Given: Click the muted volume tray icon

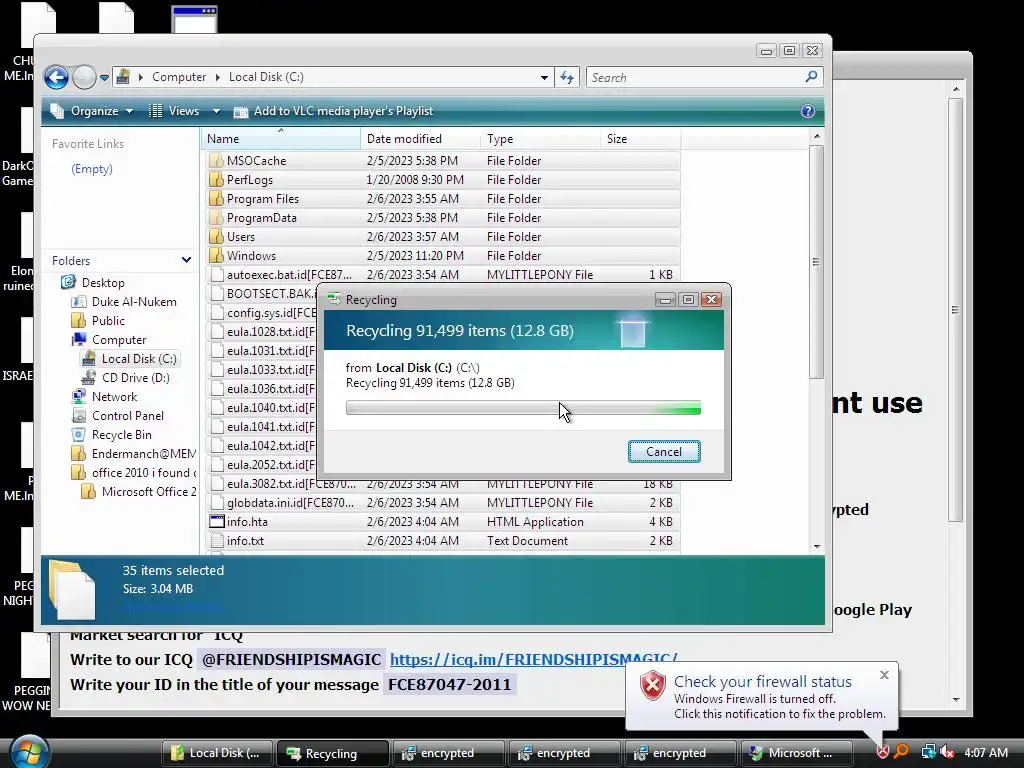Looking at the screenshot, I should tap(947, 752).
